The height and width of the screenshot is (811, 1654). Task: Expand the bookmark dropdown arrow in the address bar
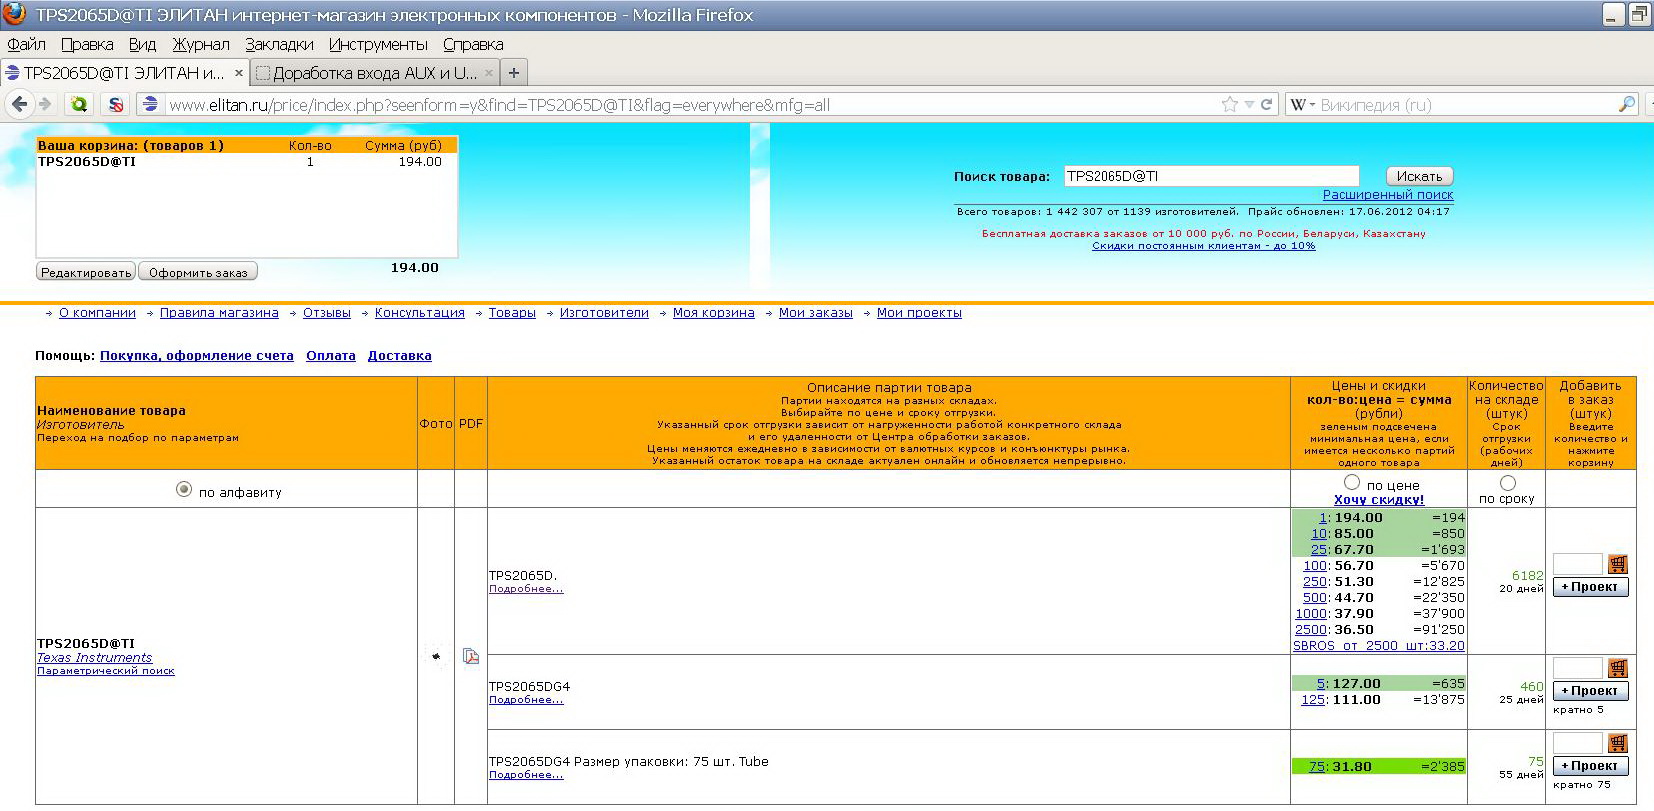coord(1249,105)
